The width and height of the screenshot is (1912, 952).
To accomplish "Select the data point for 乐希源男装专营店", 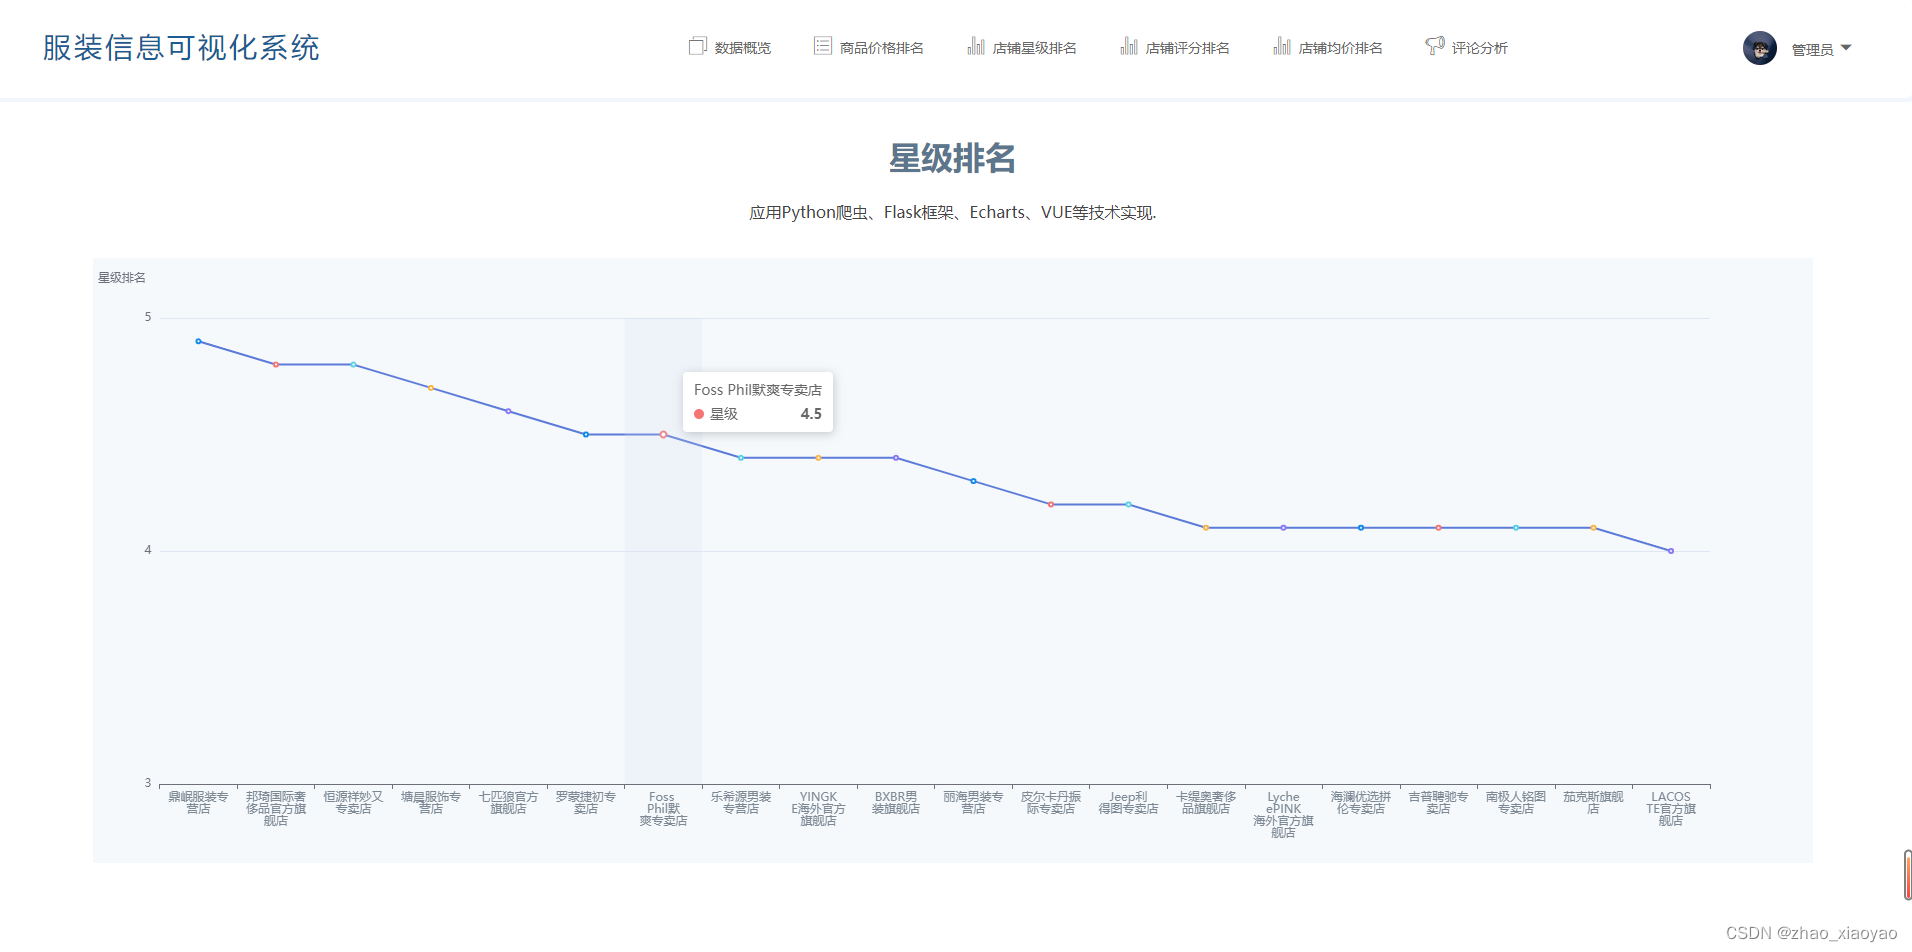I will click(x=741, y=458).
